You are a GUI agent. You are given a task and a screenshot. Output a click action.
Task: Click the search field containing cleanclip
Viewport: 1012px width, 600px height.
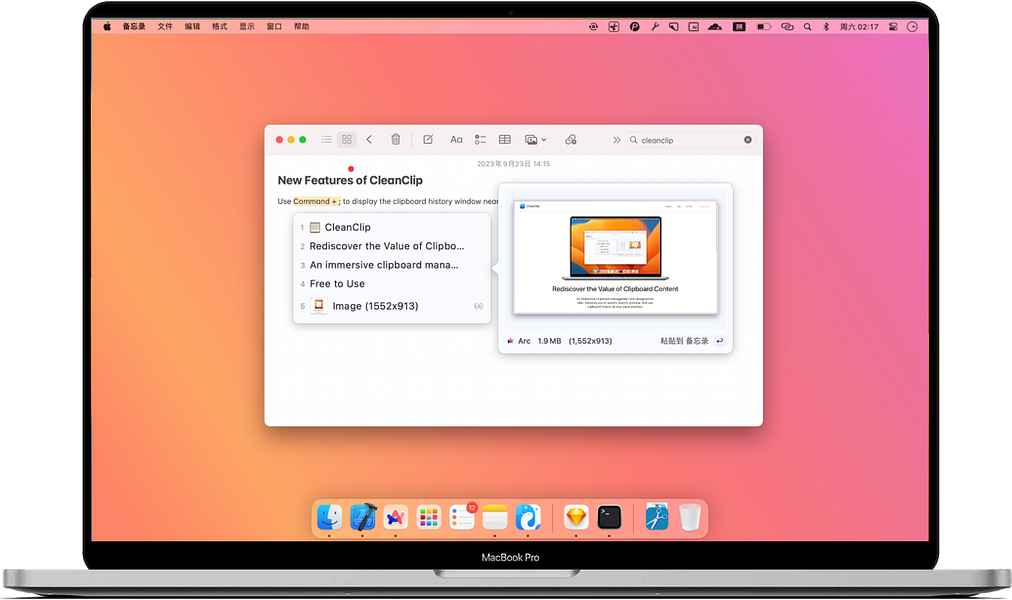tap(690, 140)
